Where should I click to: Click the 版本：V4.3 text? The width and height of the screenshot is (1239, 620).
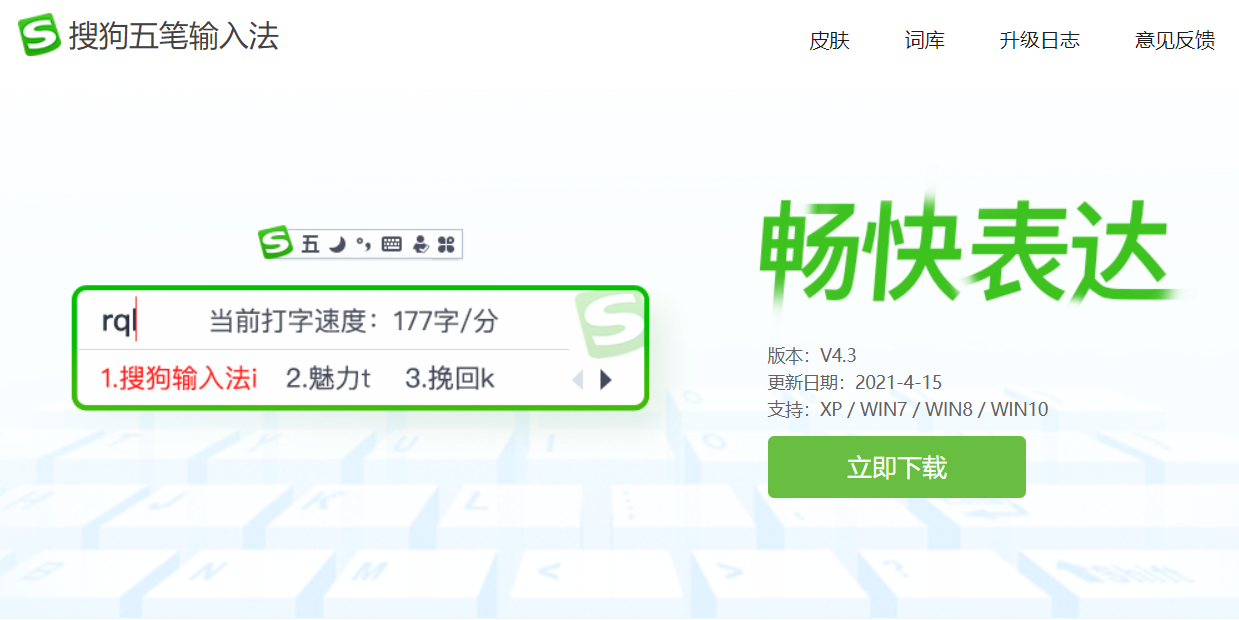(x=812, y=355)
